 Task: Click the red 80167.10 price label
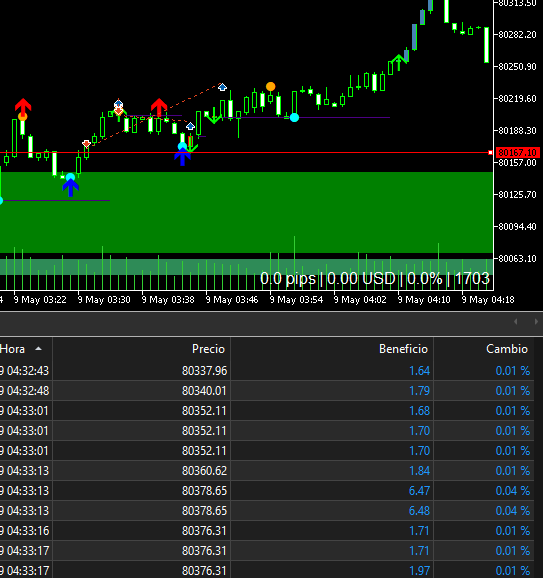pyautogui.click(x=518, y=153)
